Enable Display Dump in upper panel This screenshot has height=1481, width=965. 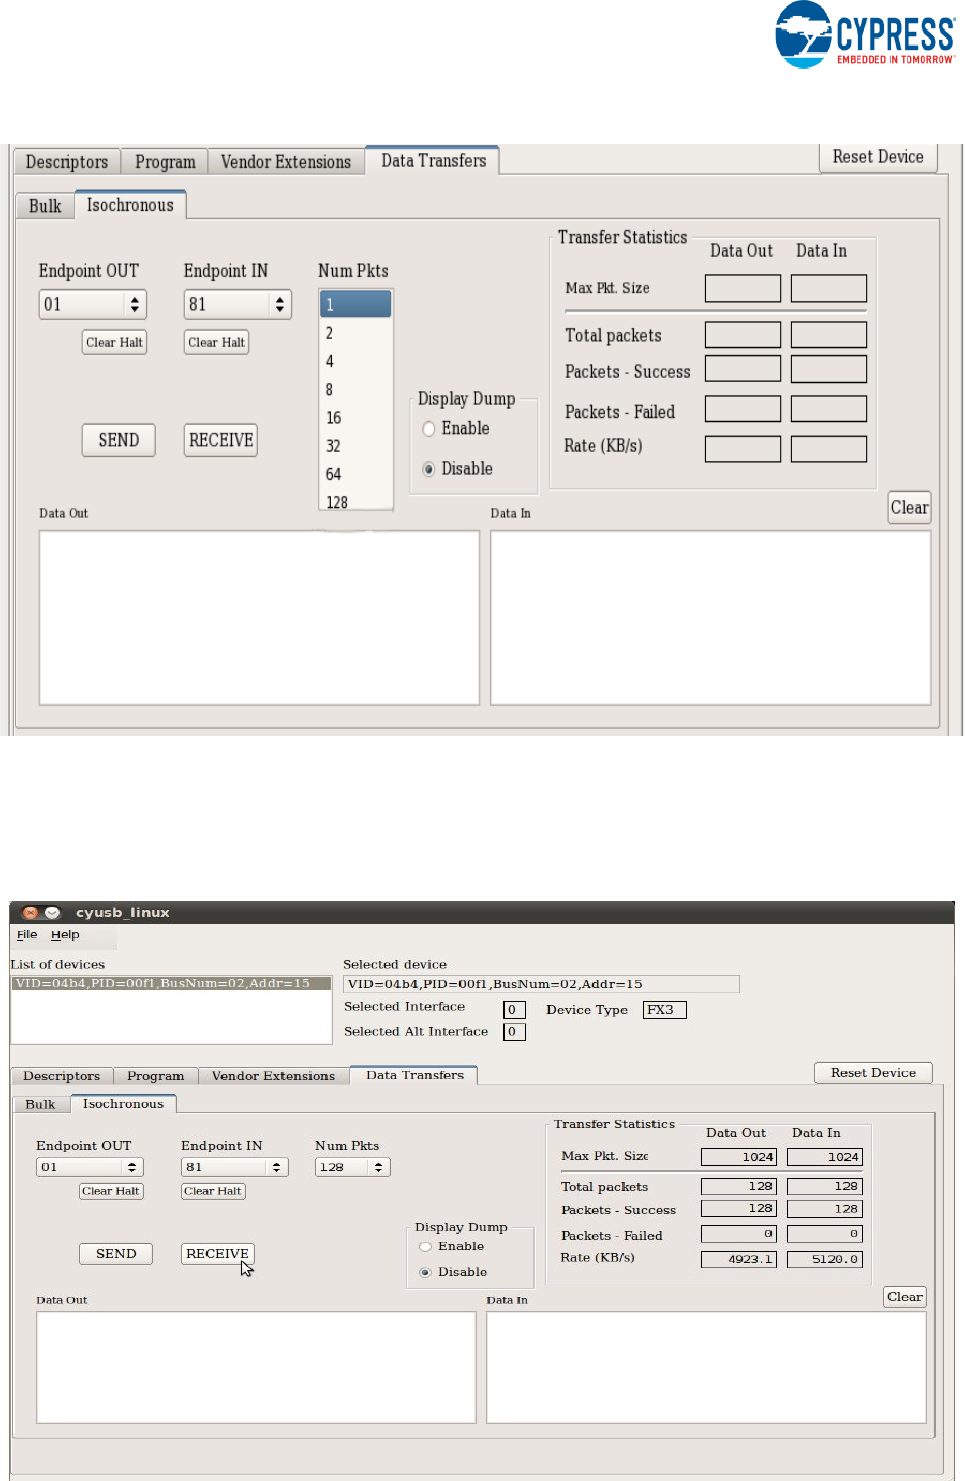pos(429,429)
